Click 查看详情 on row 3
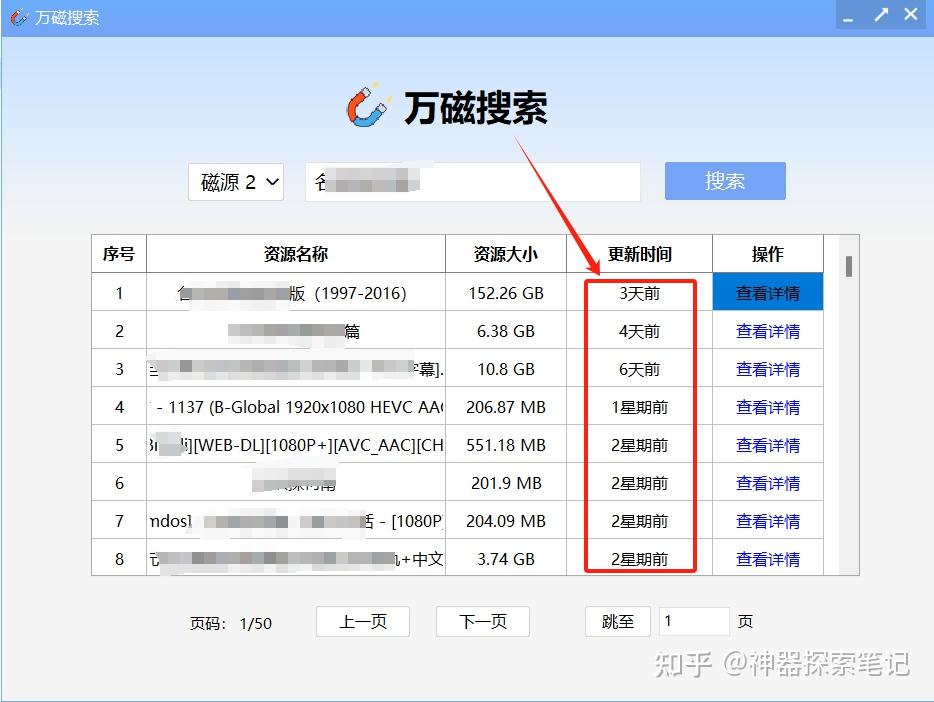This screenshot has width=934, height=702. (767, 368)
